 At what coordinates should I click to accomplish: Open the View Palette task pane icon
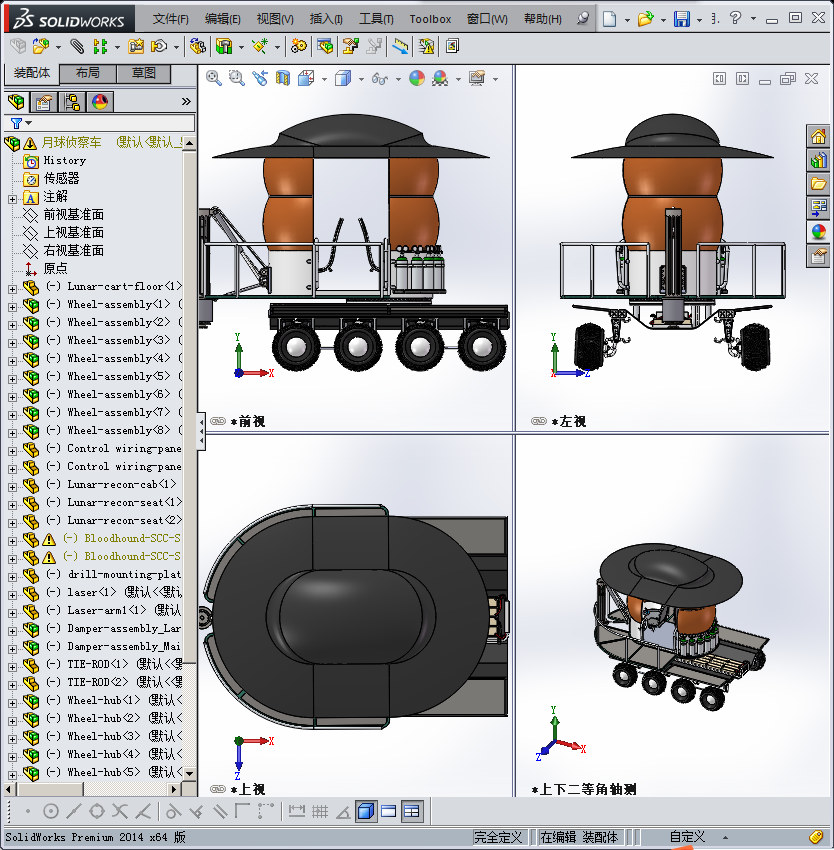818,208
